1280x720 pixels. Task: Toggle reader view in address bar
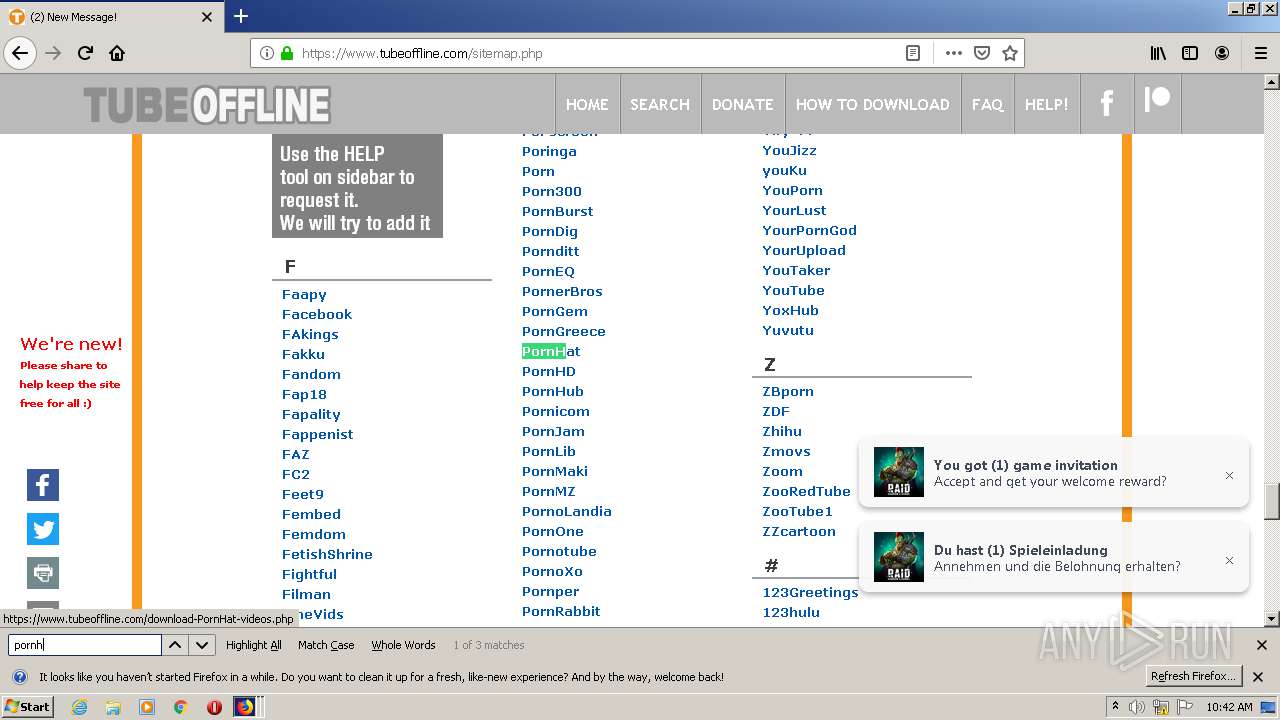click(x=912, y=53)
